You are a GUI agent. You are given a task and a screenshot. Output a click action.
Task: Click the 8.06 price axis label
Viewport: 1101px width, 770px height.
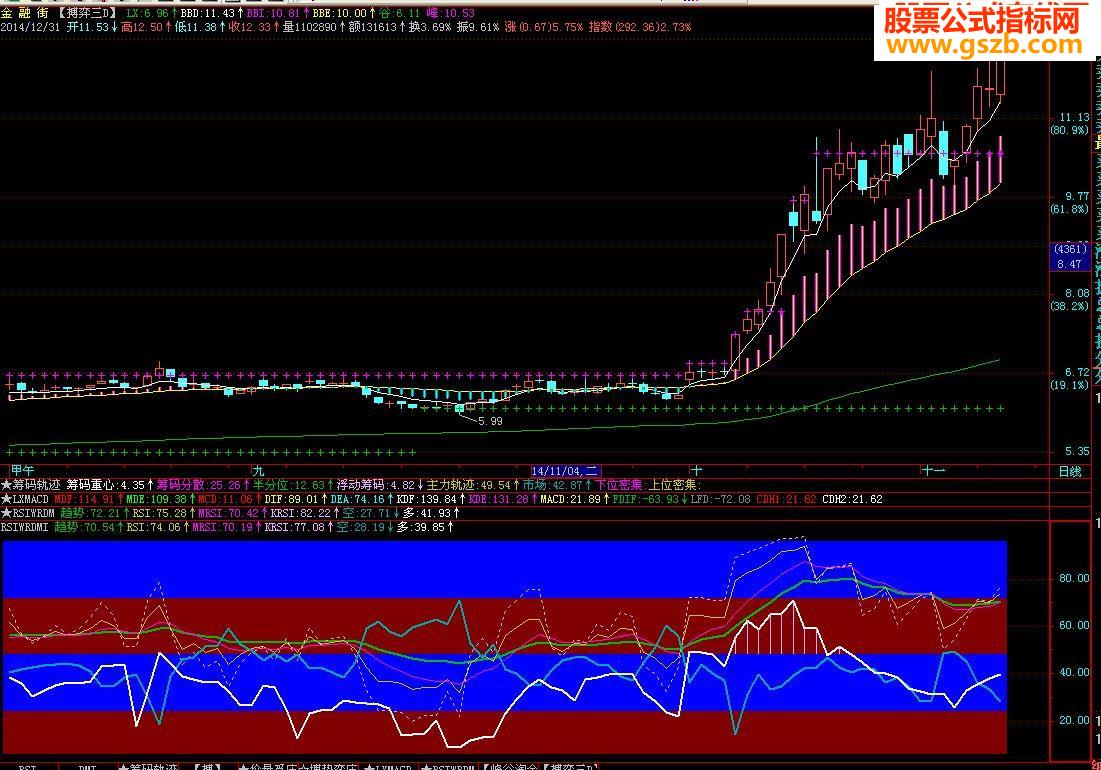[1077, 293]
